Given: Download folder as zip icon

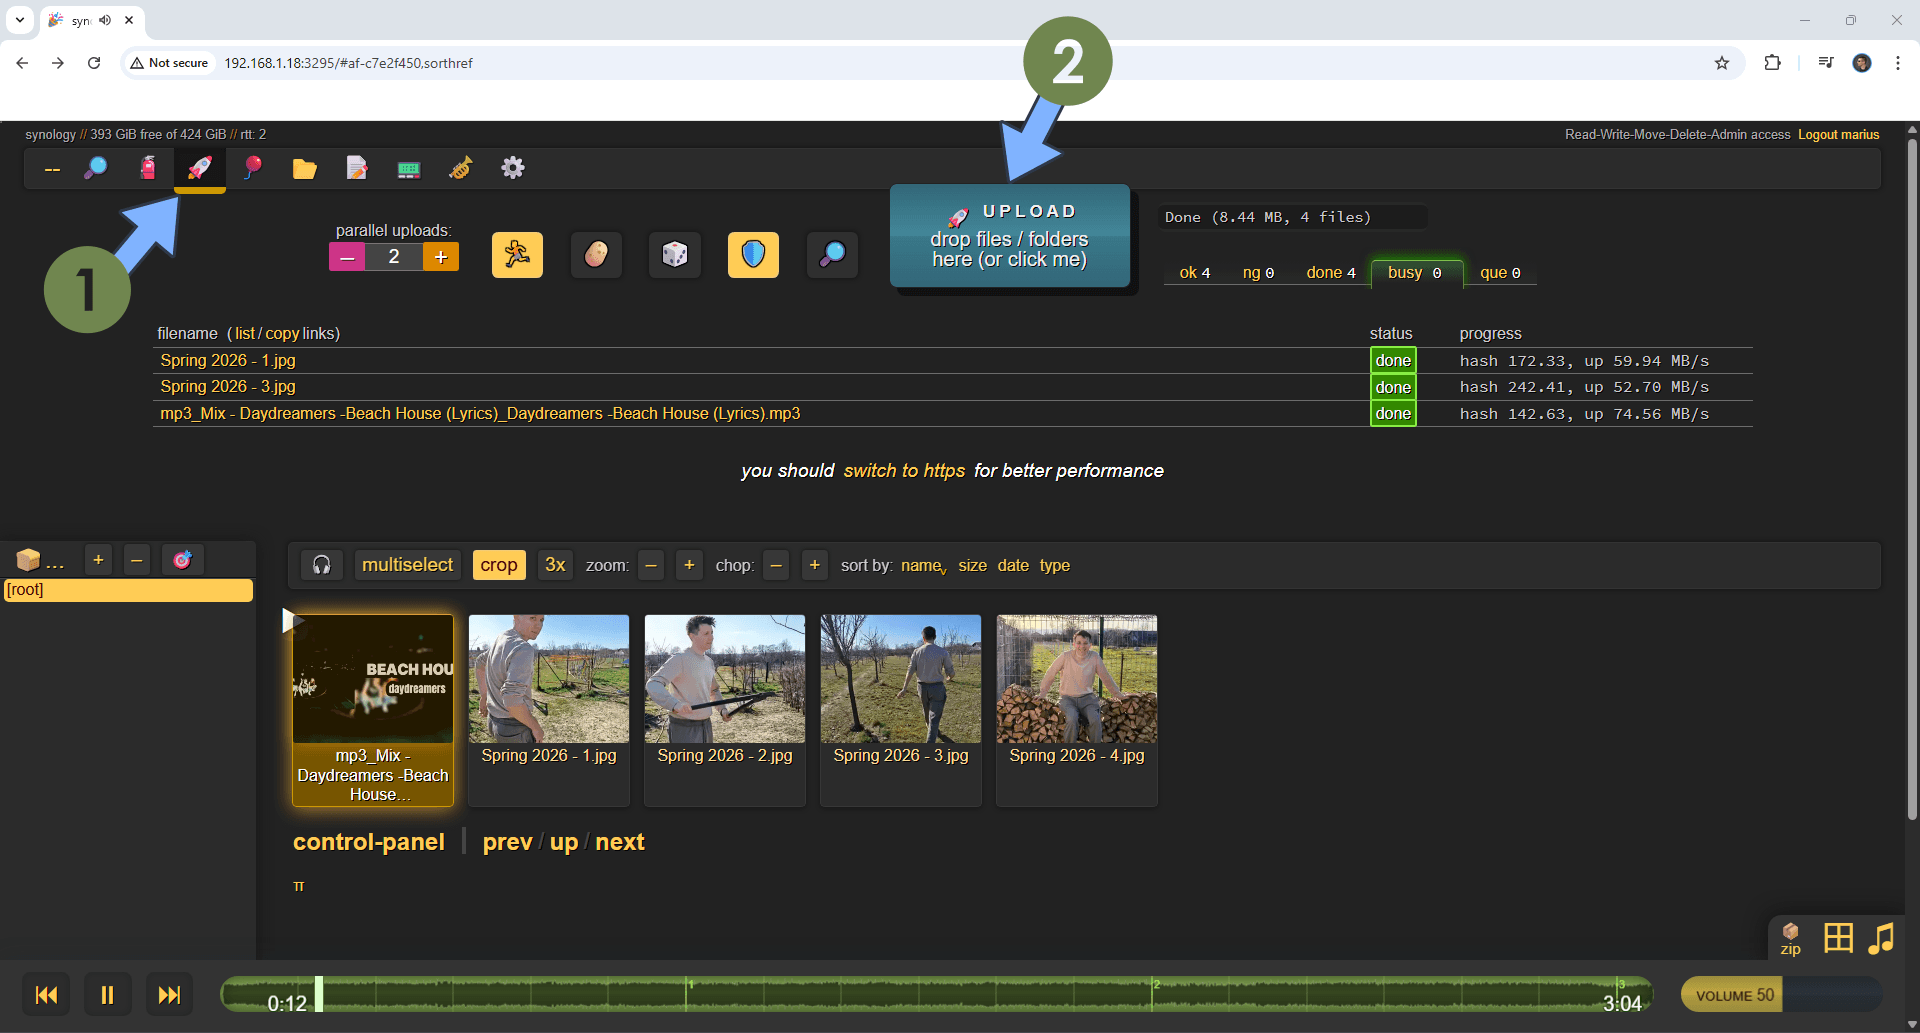Looking at the screenshot, I should point(1790,939).
